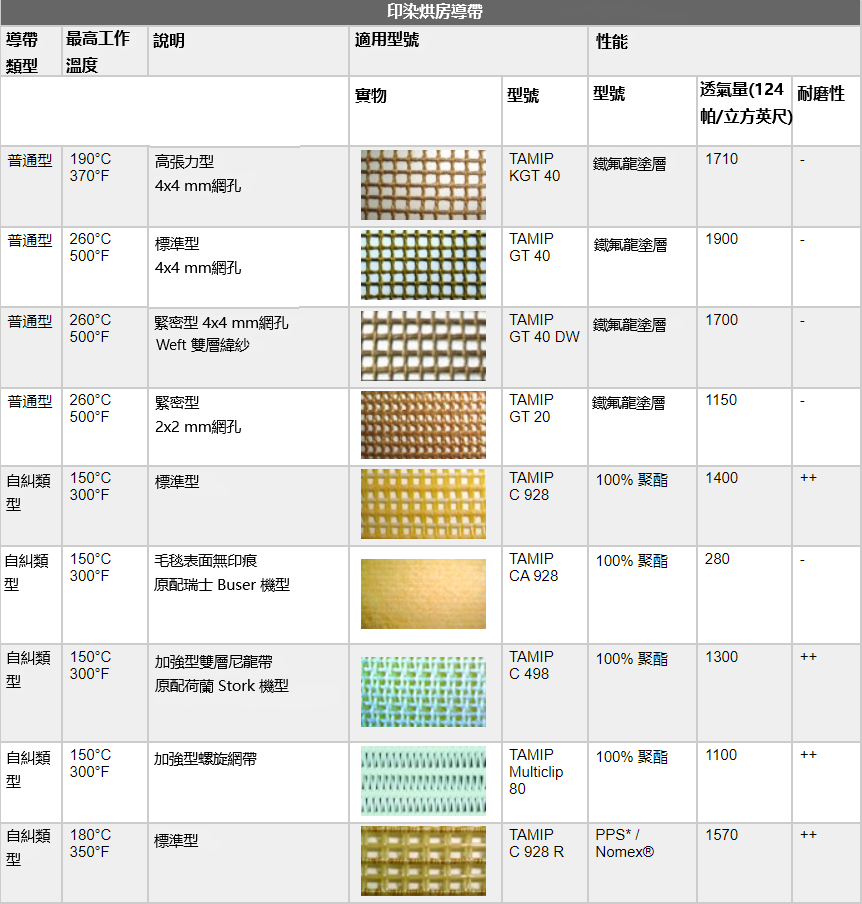The height and width of the screenshot is (904, 862).
Task: Select the TAMIP Multiclip 80 spiral image
Action: (x=423, y=781)
